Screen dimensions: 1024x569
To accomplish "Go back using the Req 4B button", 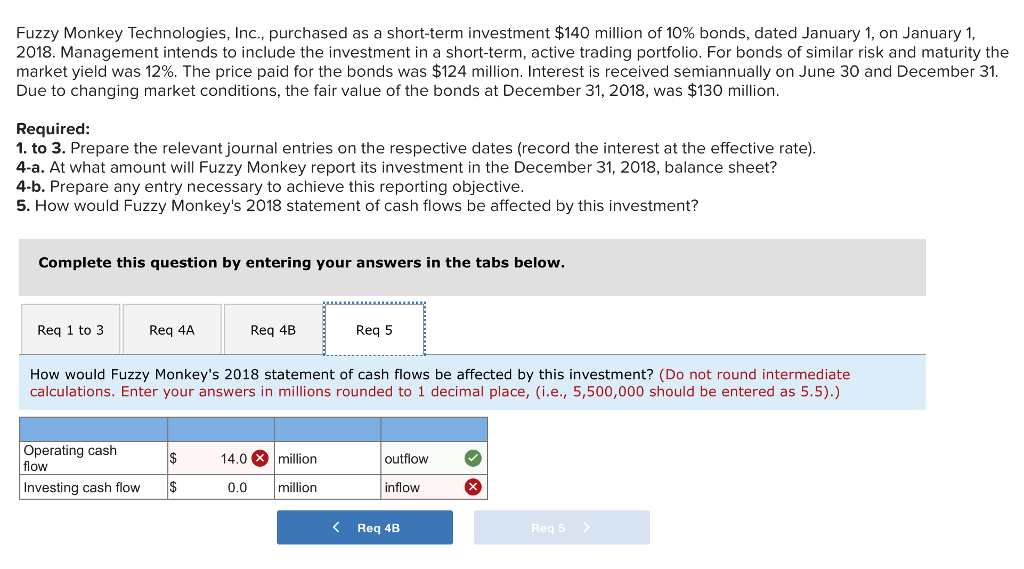I will (x=365, y=527).
